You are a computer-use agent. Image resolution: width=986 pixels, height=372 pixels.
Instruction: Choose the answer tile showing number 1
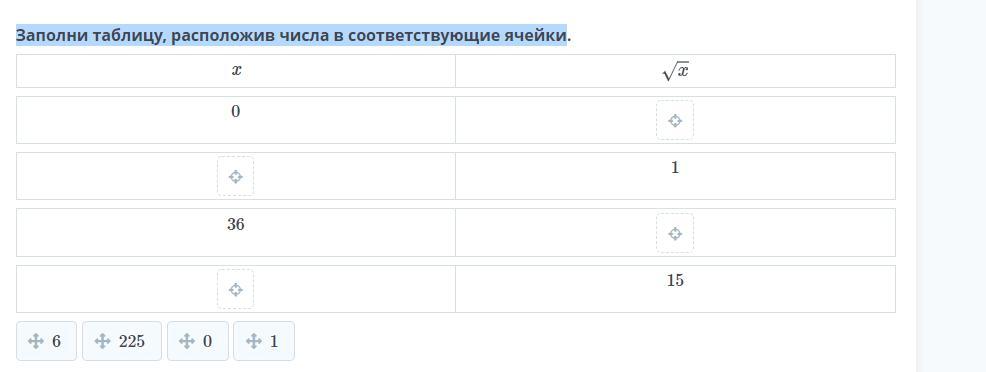tap(263, 341)
